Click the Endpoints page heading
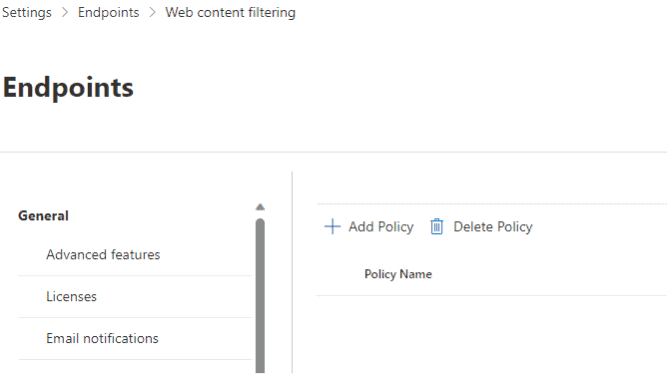 68,88
